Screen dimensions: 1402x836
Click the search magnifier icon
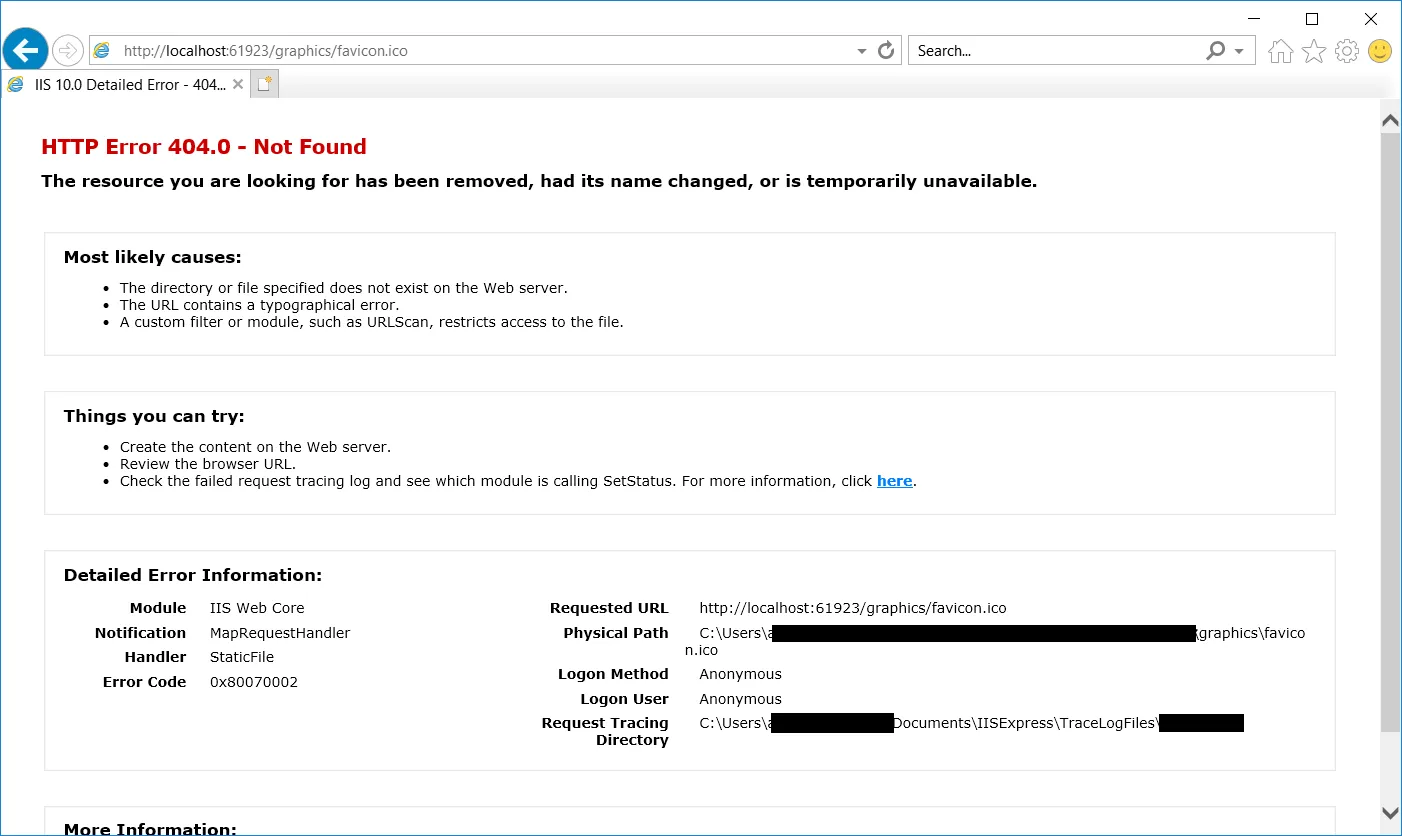pyautogui.click(x=1216, y=50)
